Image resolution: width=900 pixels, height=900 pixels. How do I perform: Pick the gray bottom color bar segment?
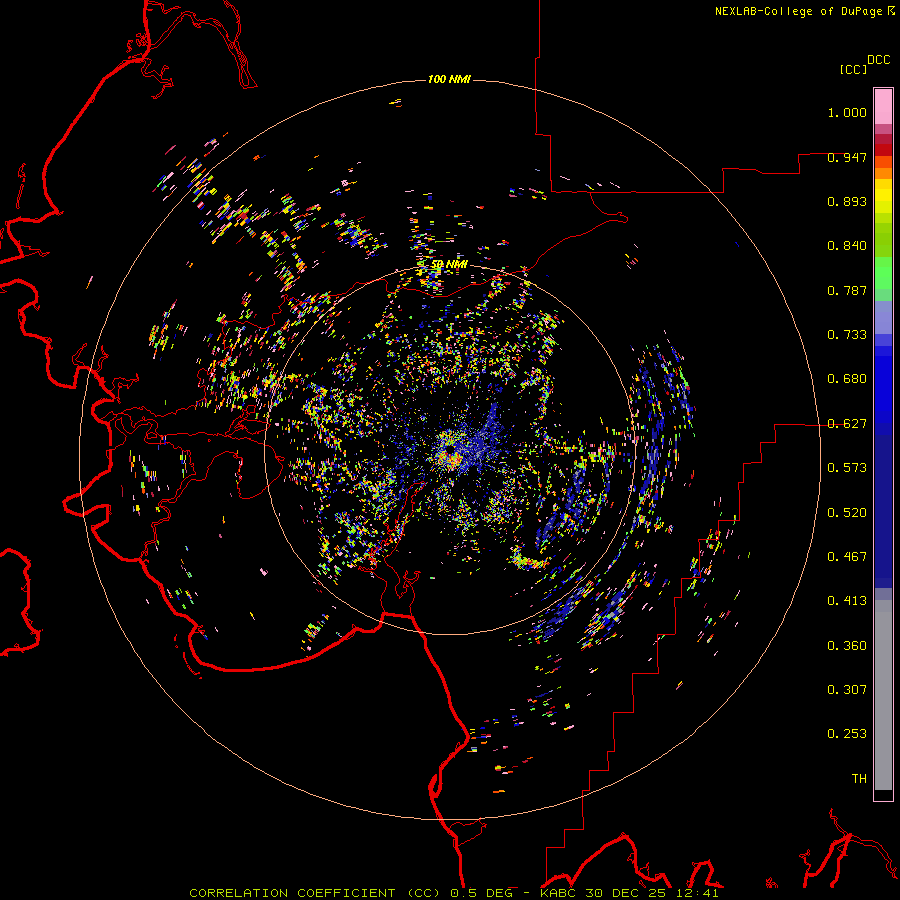pos(883,695)
